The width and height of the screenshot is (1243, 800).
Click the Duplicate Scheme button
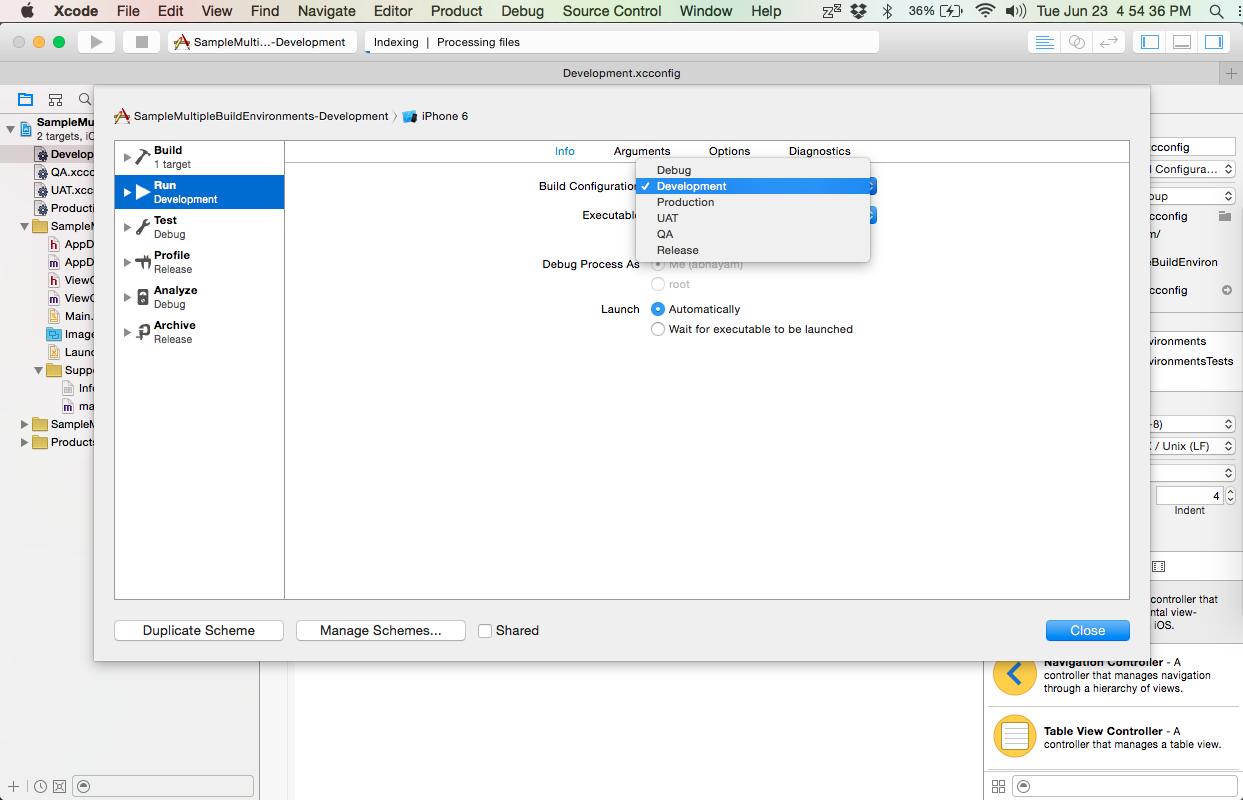[199, 631]
